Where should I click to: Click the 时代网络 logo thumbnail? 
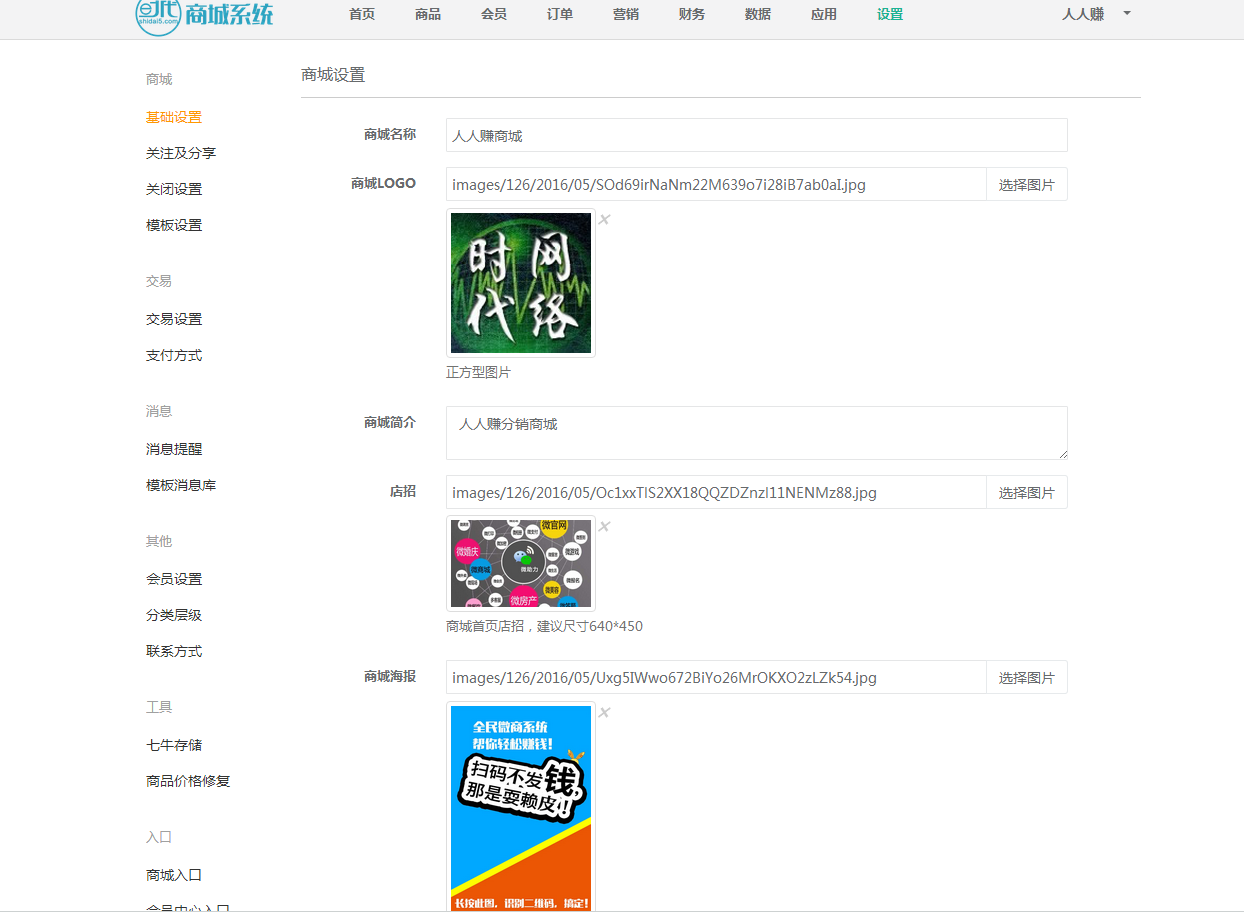pos(520,283)
